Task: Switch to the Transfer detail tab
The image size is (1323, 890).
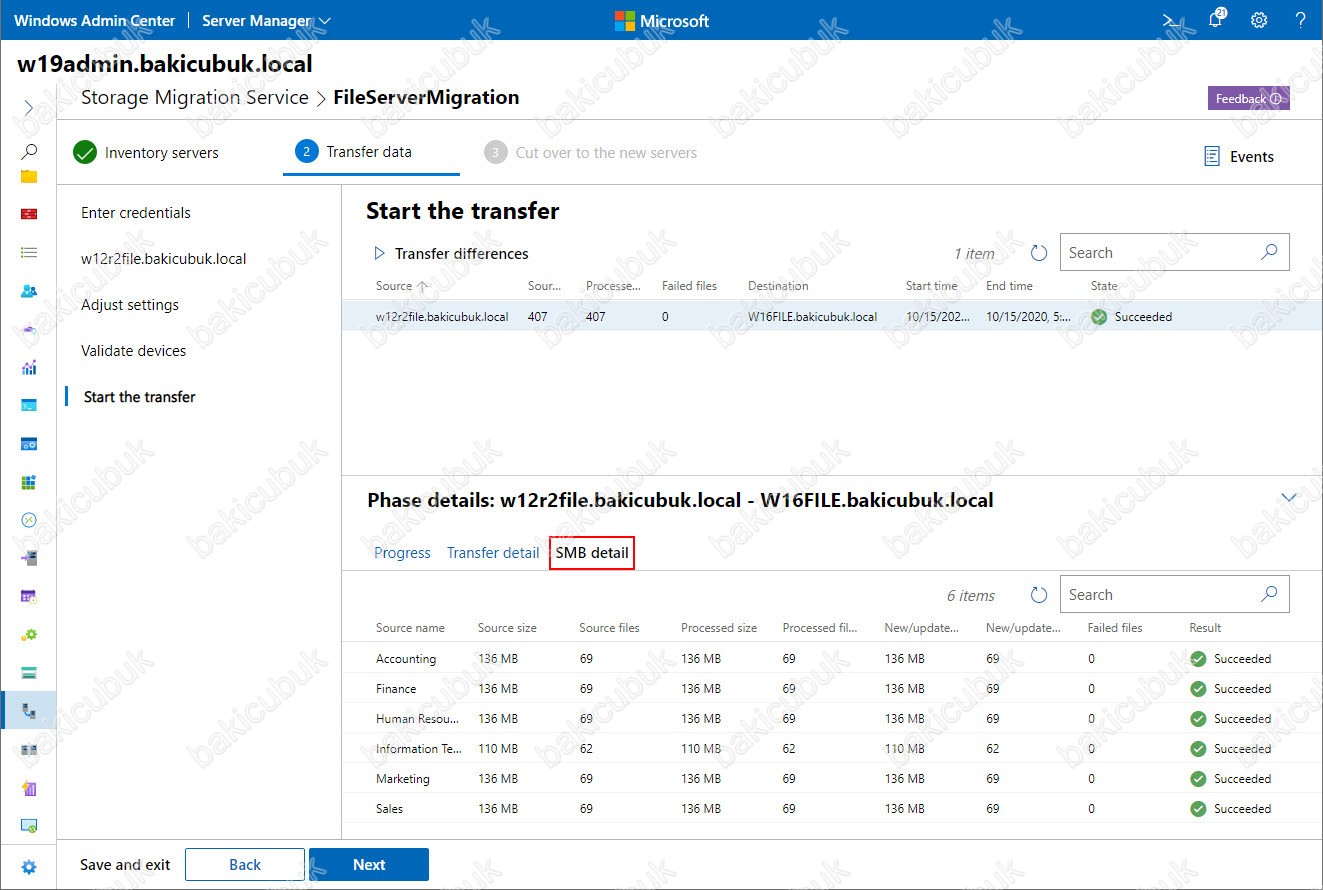Action: pyautogui.click(x=493, y=553)
